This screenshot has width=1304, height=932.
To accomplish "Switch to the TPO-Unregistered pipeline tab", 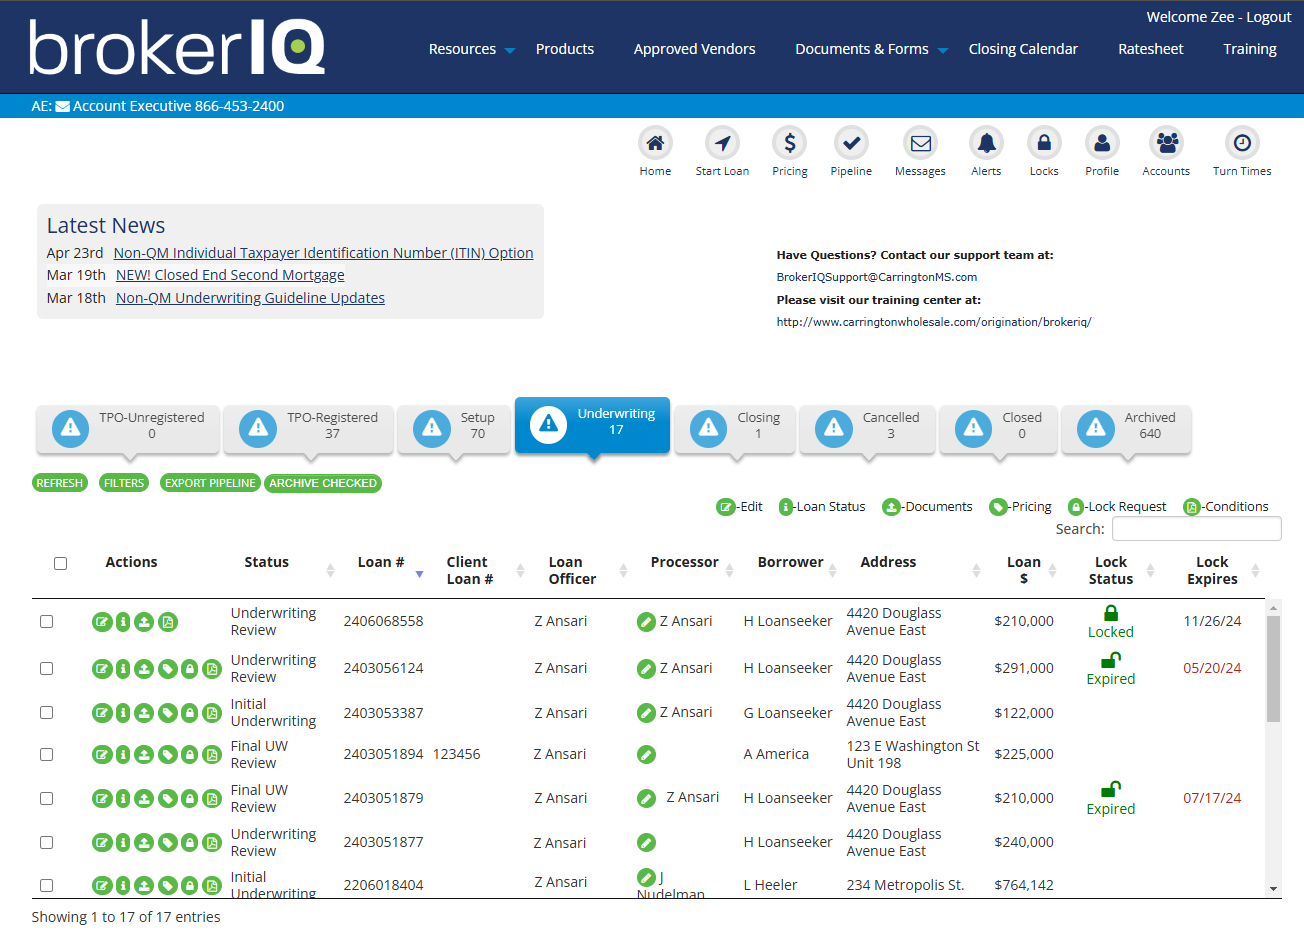I will point(127,428).
